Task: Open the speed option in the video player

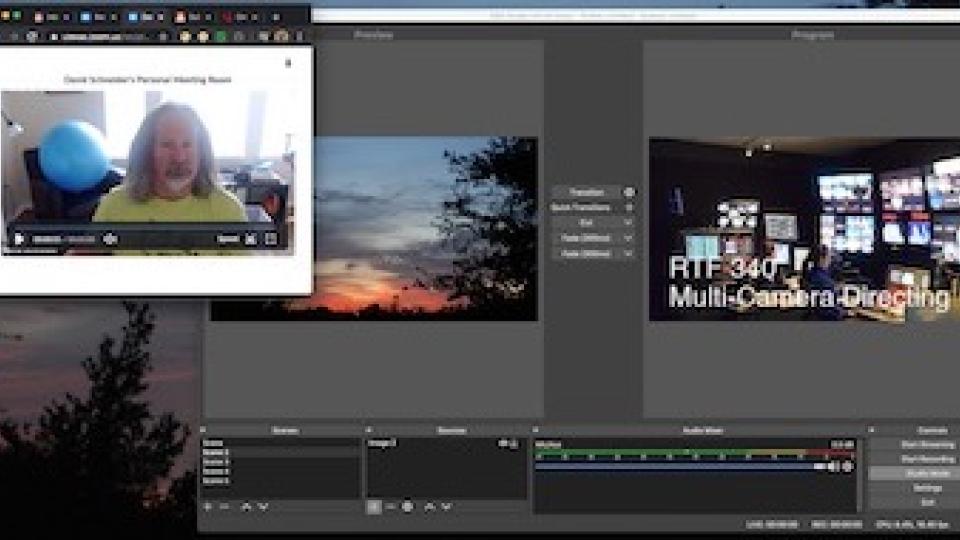Action: [x=228, y=239]
